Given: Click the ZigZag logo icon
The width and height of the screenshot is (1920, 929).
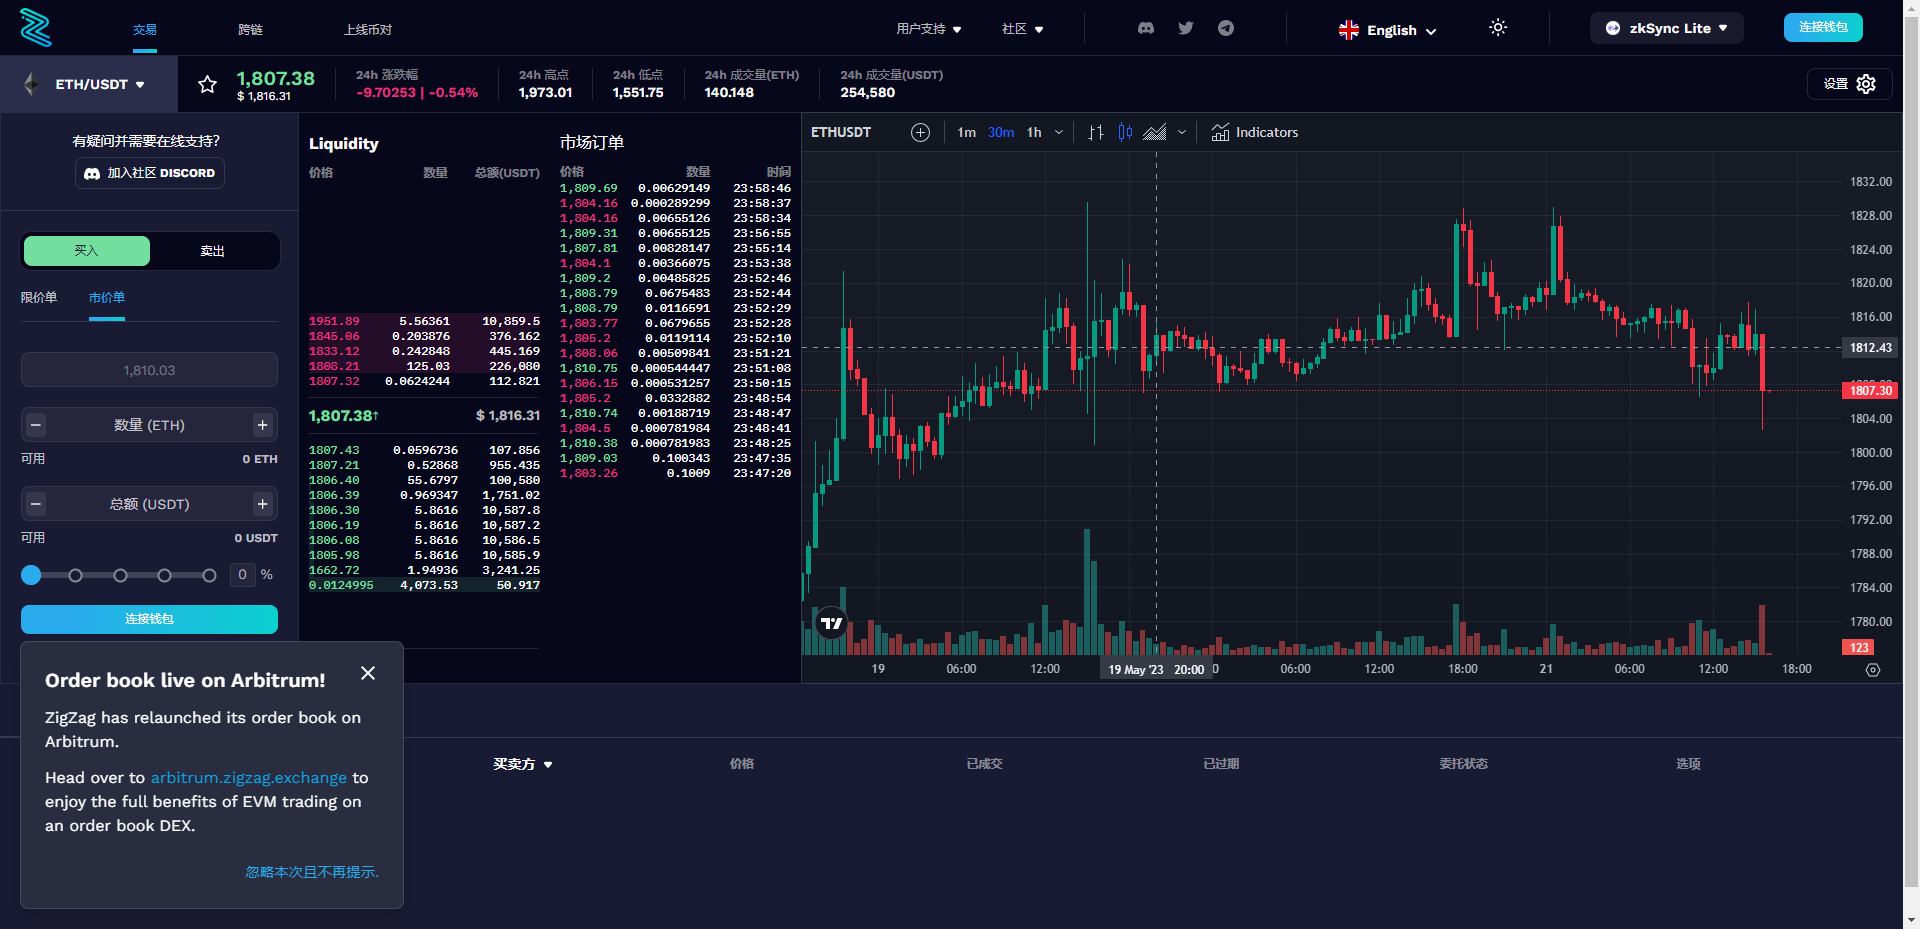Looking at the screenshot, I should [36, 28].
